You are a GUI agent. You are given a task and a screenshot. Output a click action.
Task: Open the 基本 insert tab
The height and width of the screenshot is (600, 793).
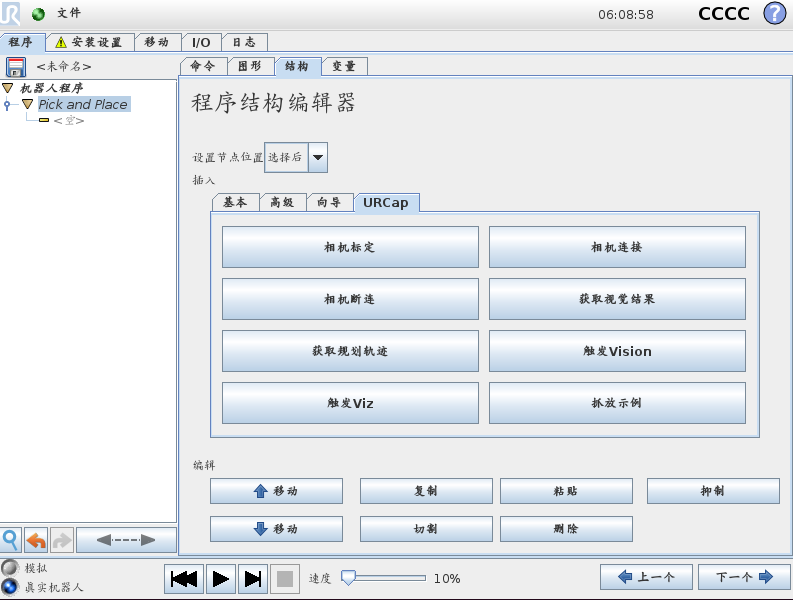click(235, 202)
